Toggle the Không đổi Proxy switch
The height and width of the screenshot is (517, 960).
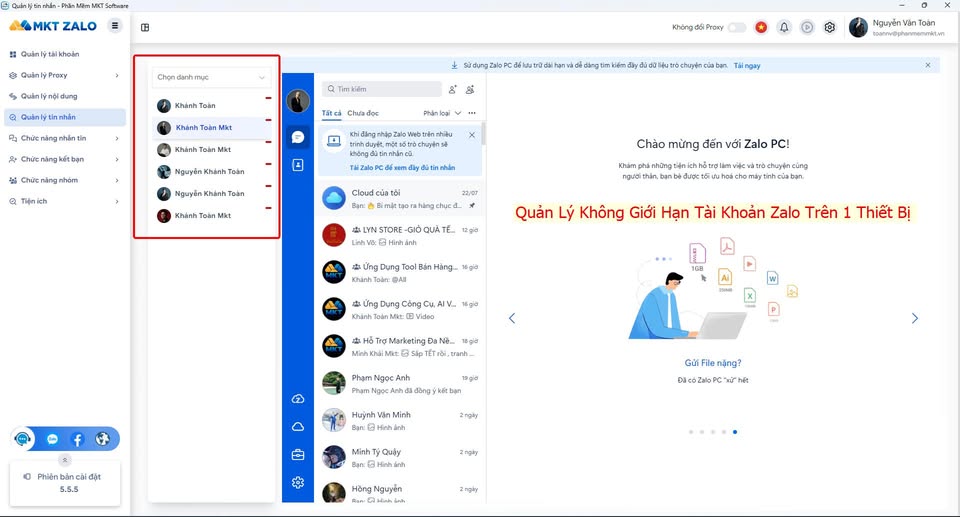pos(737,28)
